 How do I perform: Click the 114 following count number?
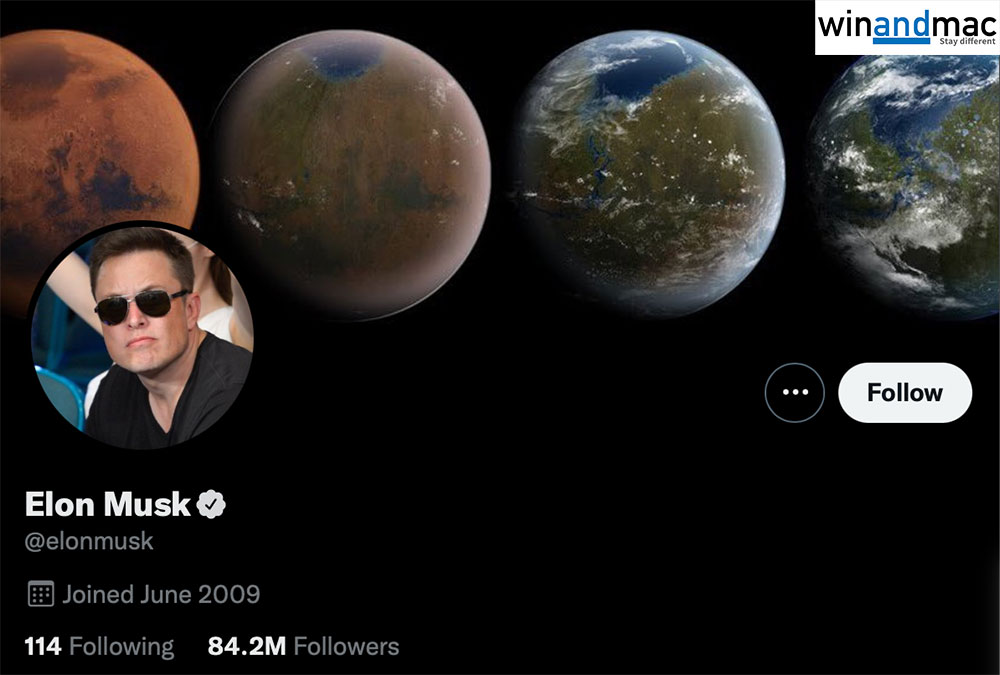point(43,646)
